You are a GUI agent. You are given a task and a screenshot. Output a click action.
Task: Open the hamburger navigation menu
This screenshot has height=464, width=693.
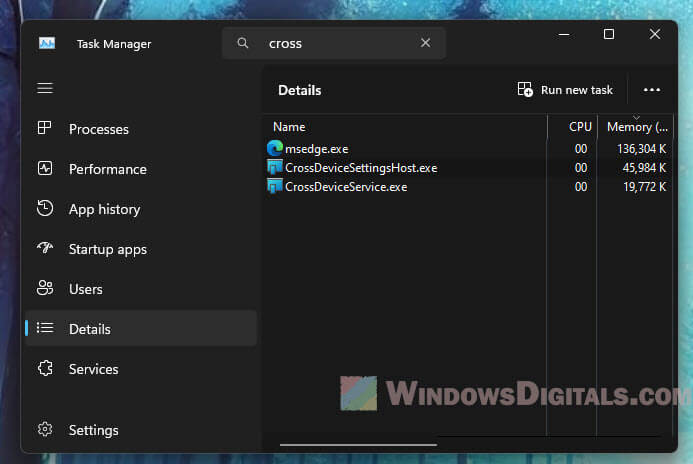[45, 88]
